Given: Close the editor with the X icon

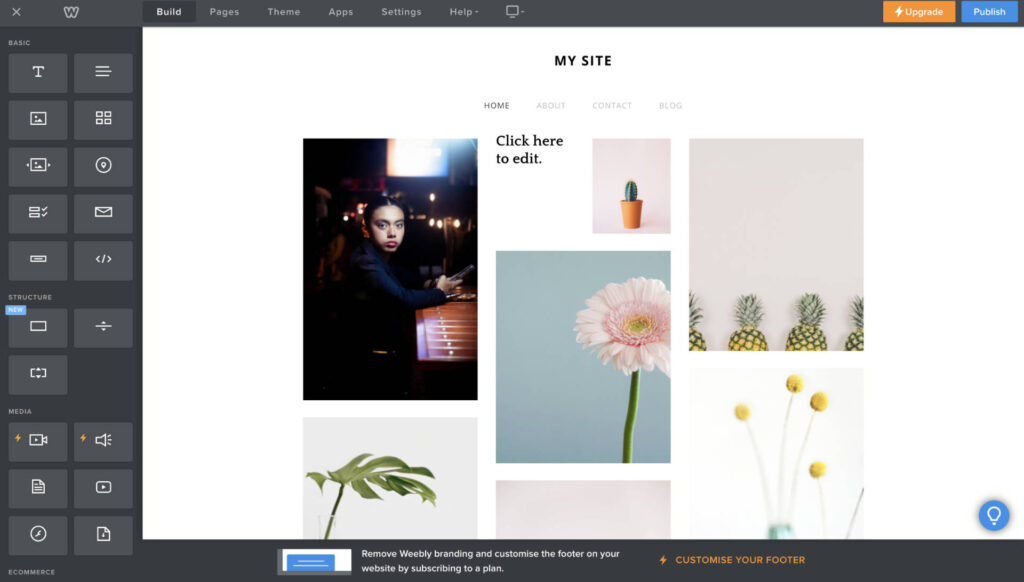Looking at the screenshot, I should click(16, 12).
